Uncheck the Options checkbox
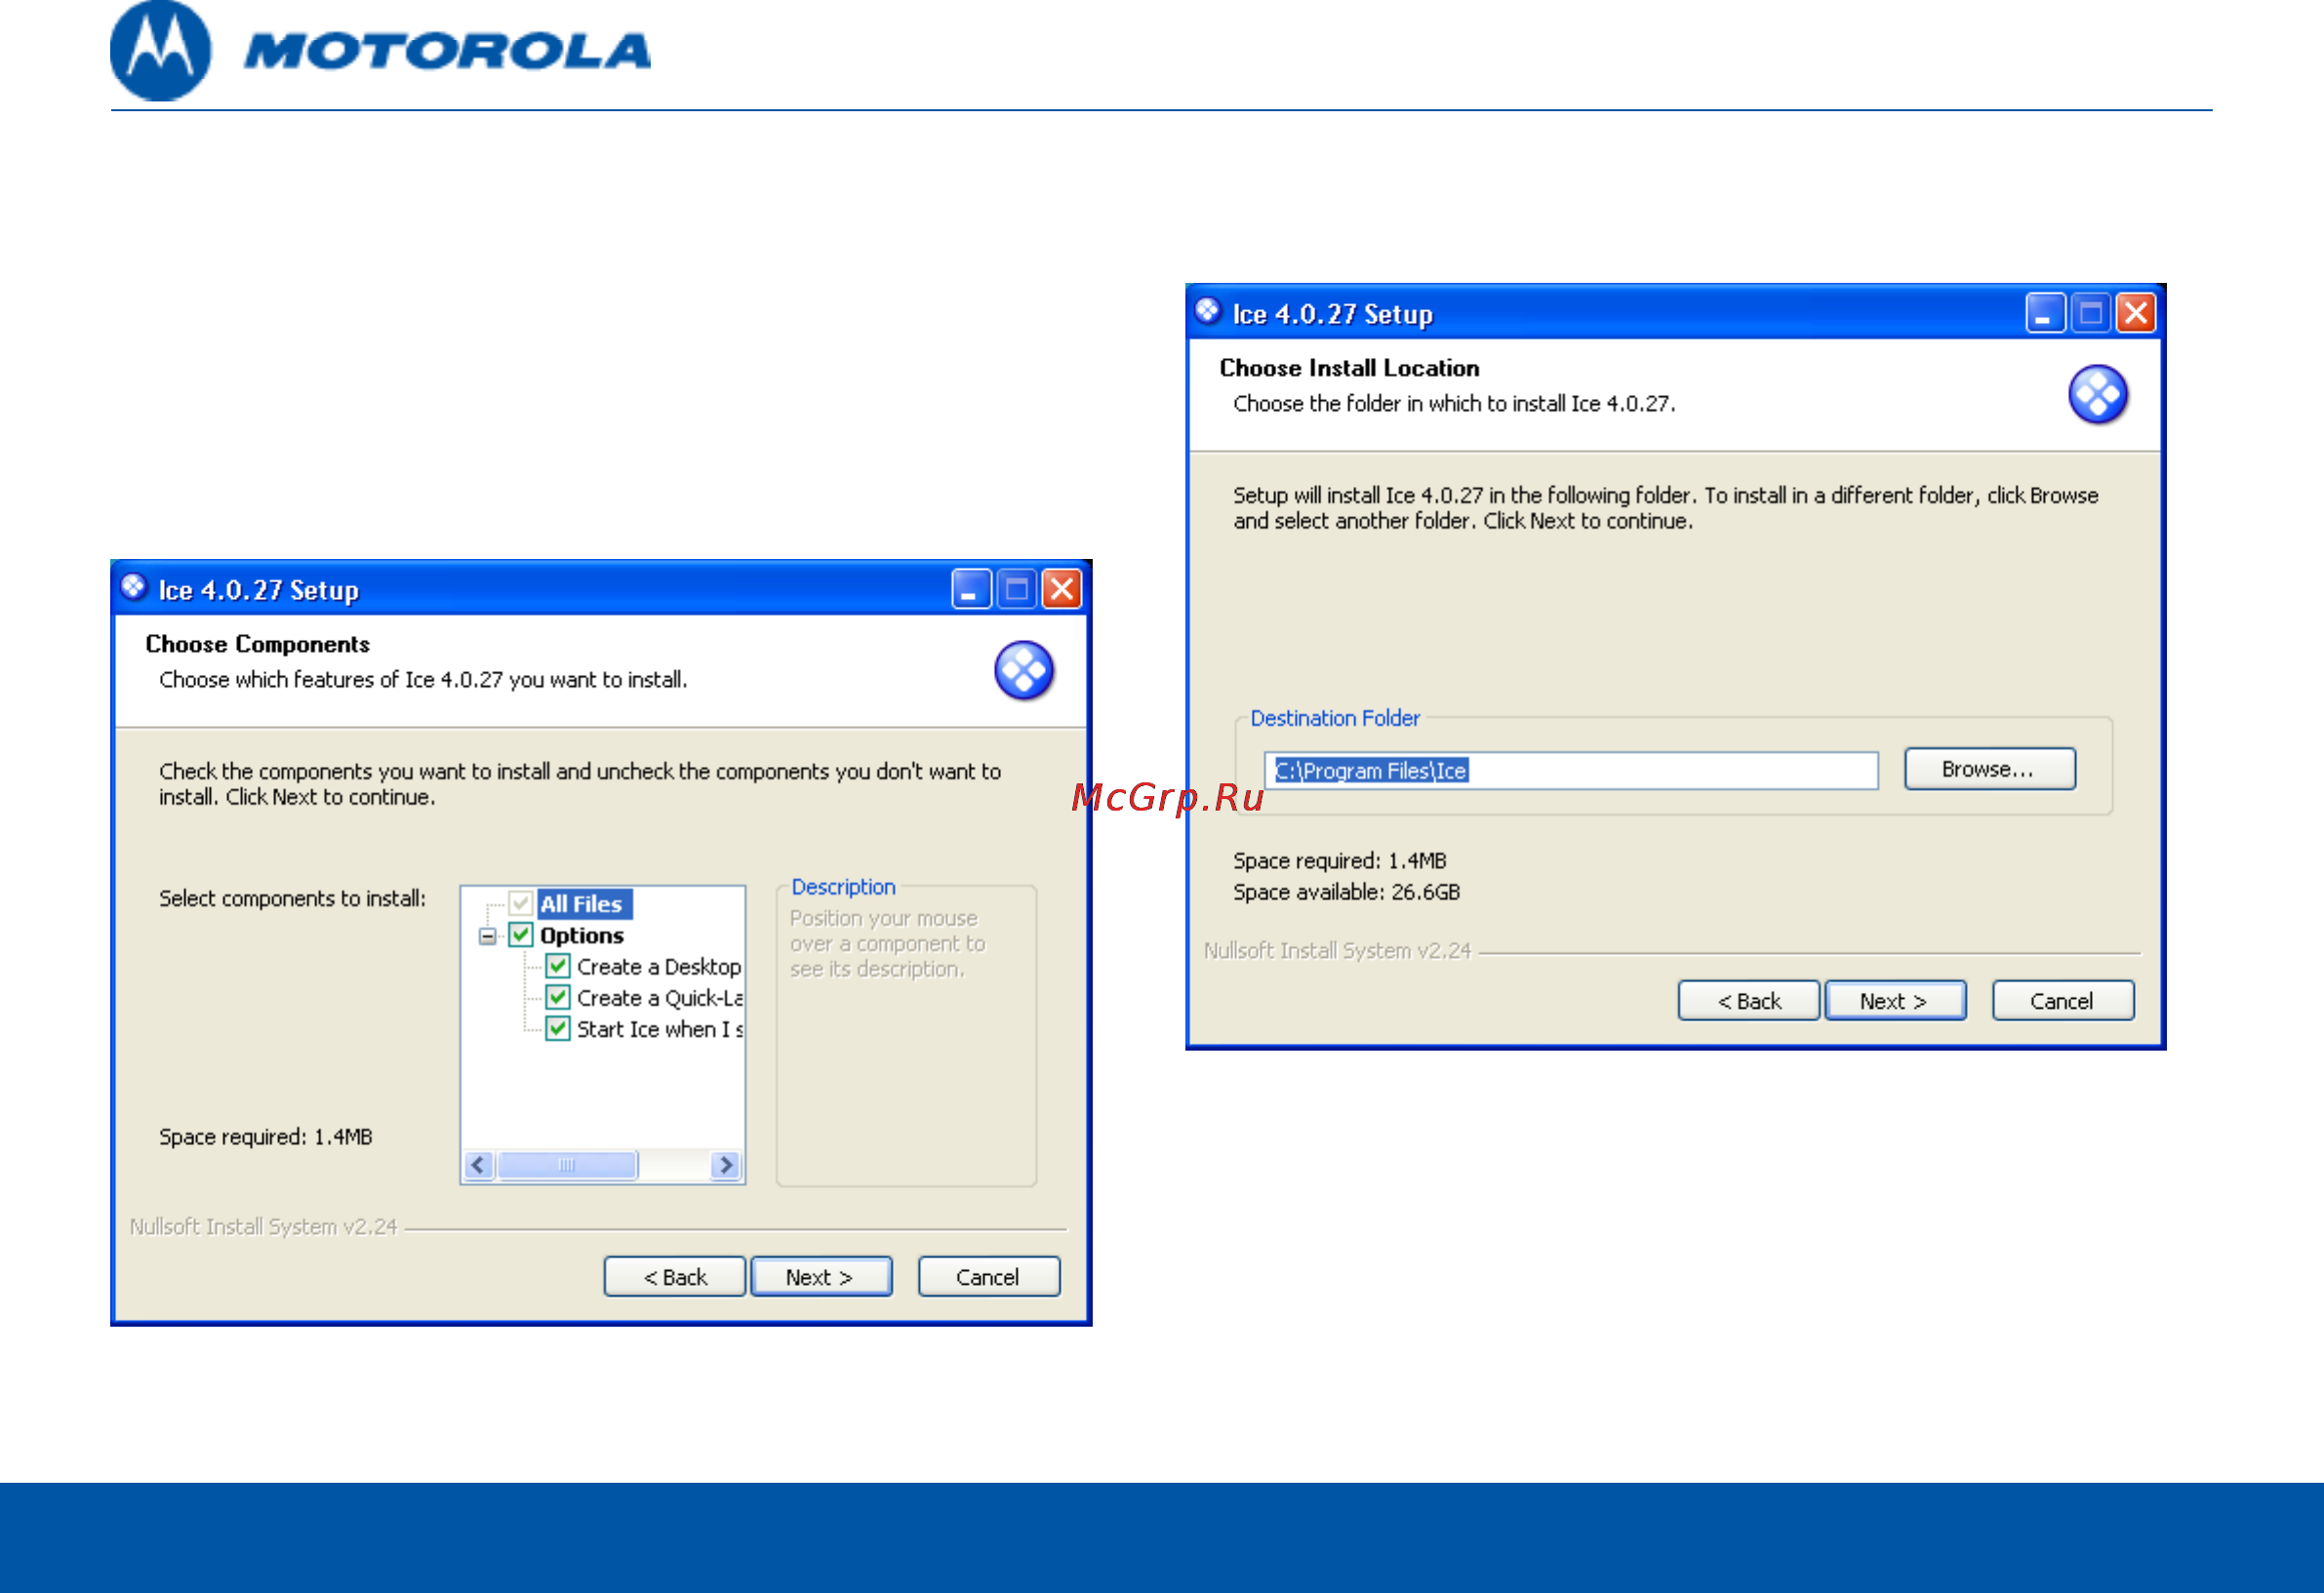2324x1593 pixels. pyautogui.click(x=521, y=935)
